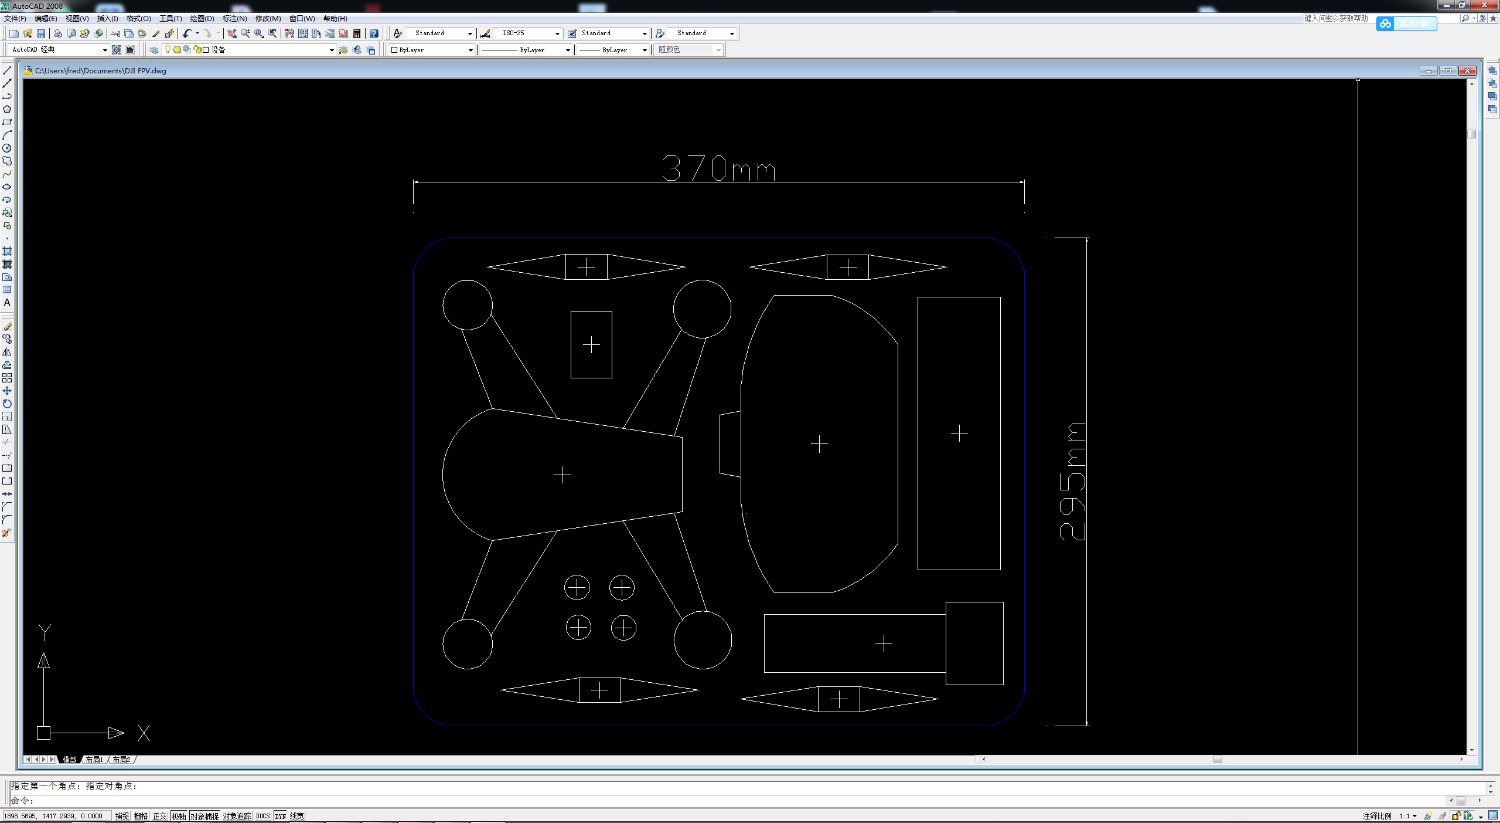Select the Polygon draw tool
Viewport: 1500px width, 823px height.
click(x=7, y=109)
